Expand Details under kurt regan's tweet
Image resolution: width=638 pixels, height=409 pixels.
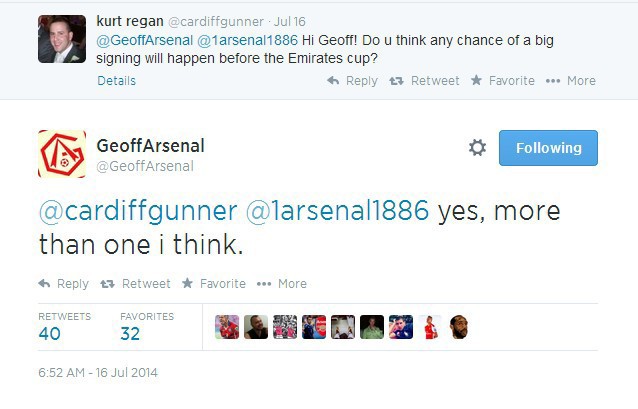tap(117, 81)
